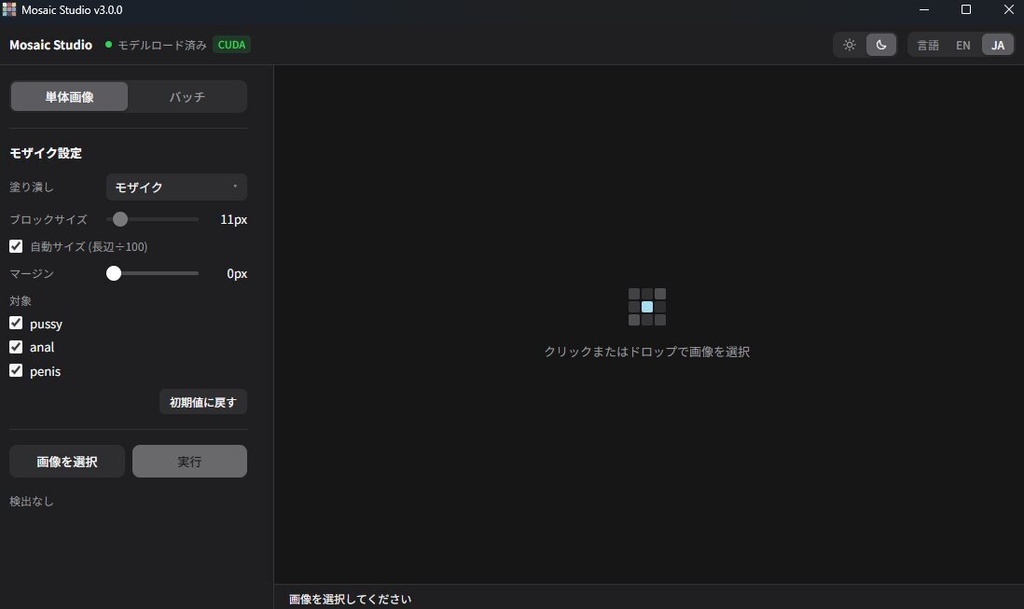1024x609 pixels.
Task: Uncheck the penis target checkbox
Action: (16, 371)
